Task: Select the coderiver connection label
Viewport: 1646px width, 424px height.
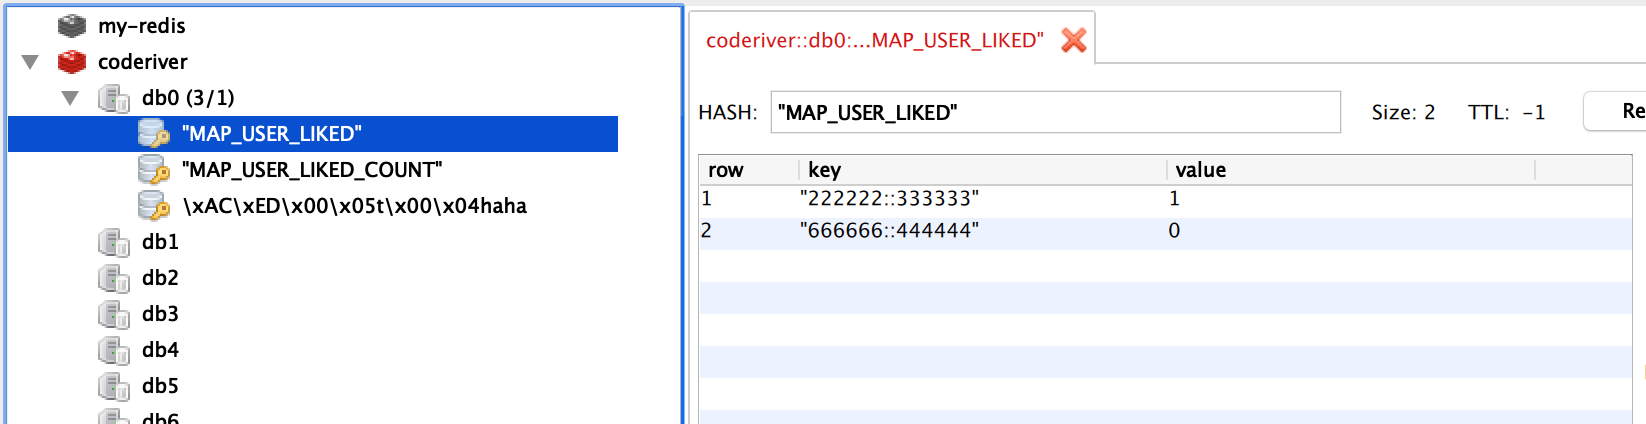Action: (143, 62)
